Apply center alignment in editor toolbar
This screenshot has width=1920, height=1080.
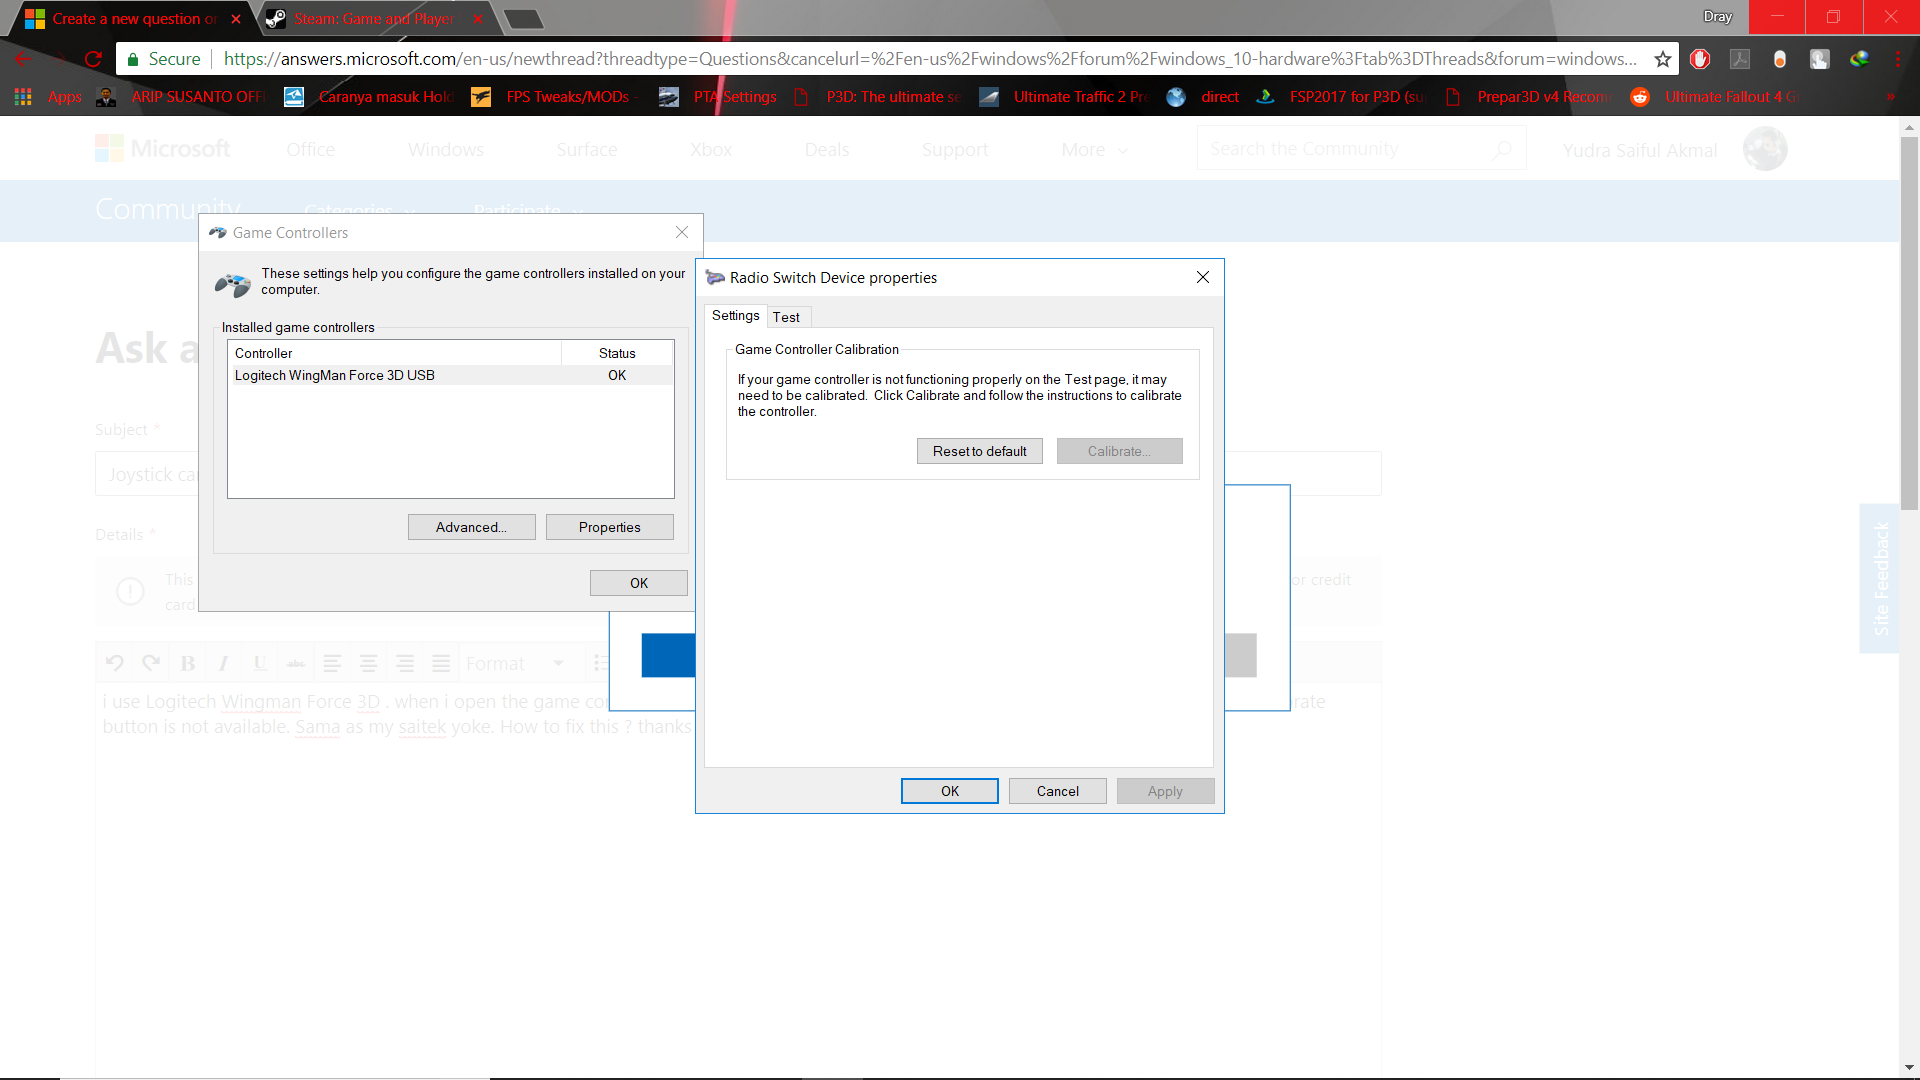click(x=368, y=663)
